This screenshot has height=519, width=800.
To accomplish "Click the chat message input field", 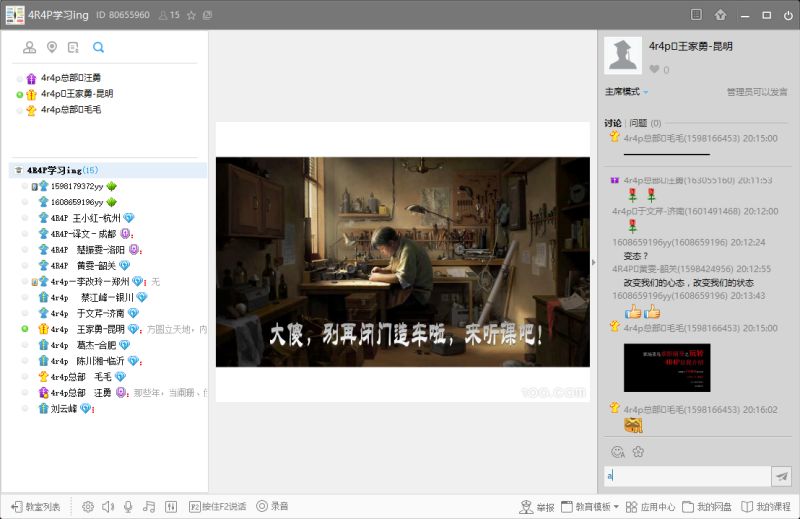I will pos(687,477).
